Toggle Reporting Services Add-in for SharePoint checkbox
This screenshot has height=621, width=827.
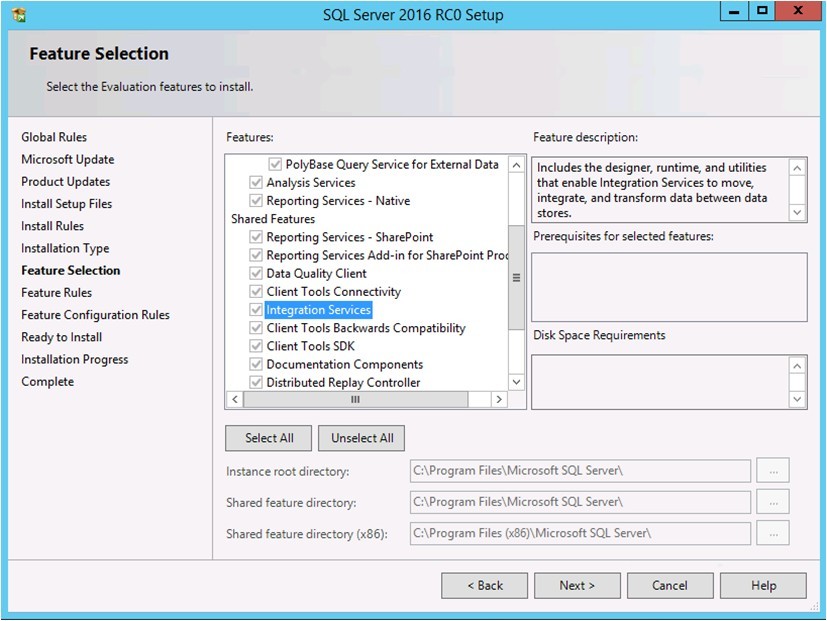pos(256,255)
